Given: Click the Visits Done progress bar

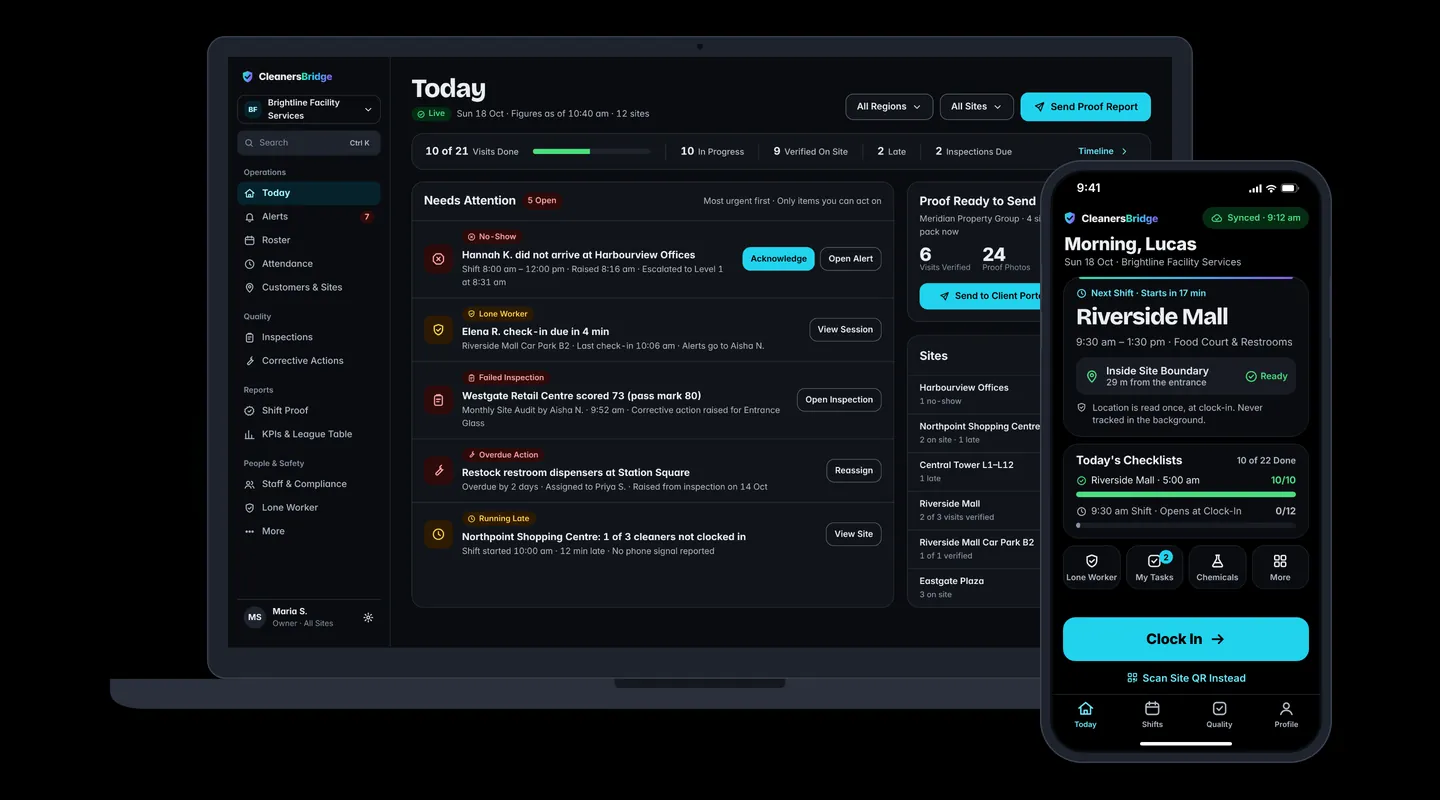Looking at the screenshot, I should pyautogui.click(x=591, y=151).
